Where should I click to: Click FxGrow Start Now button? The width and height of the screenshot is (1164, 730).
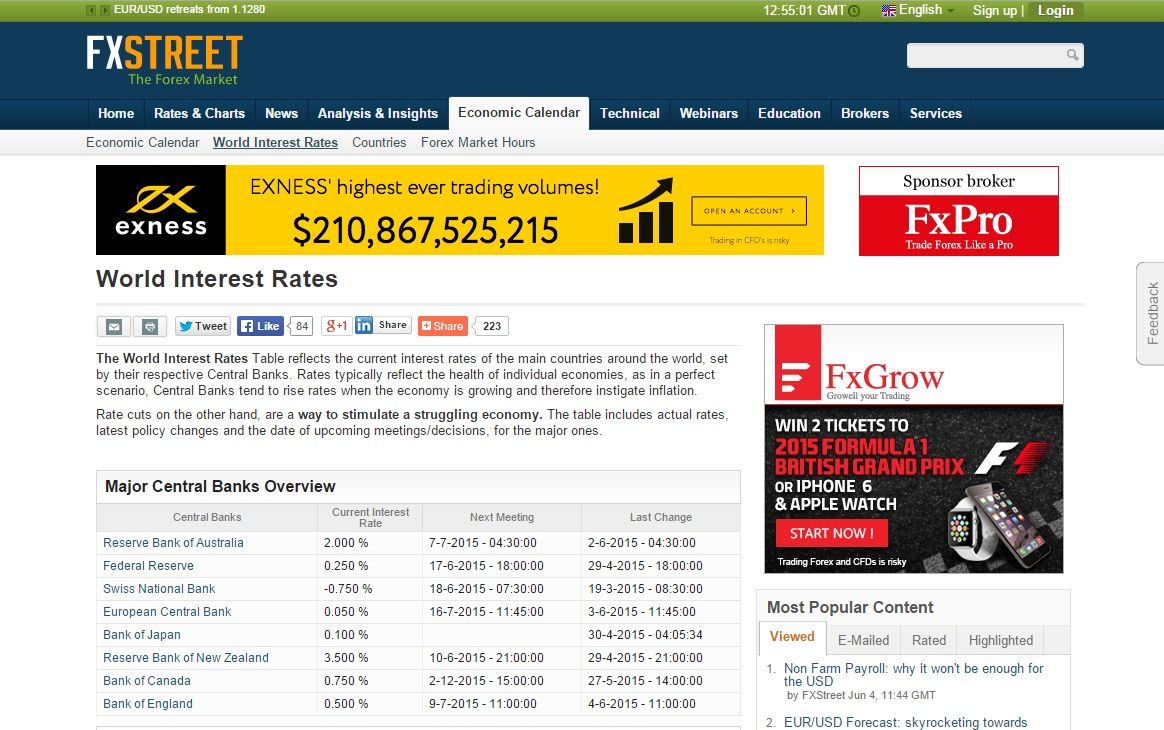click(831, 533)
